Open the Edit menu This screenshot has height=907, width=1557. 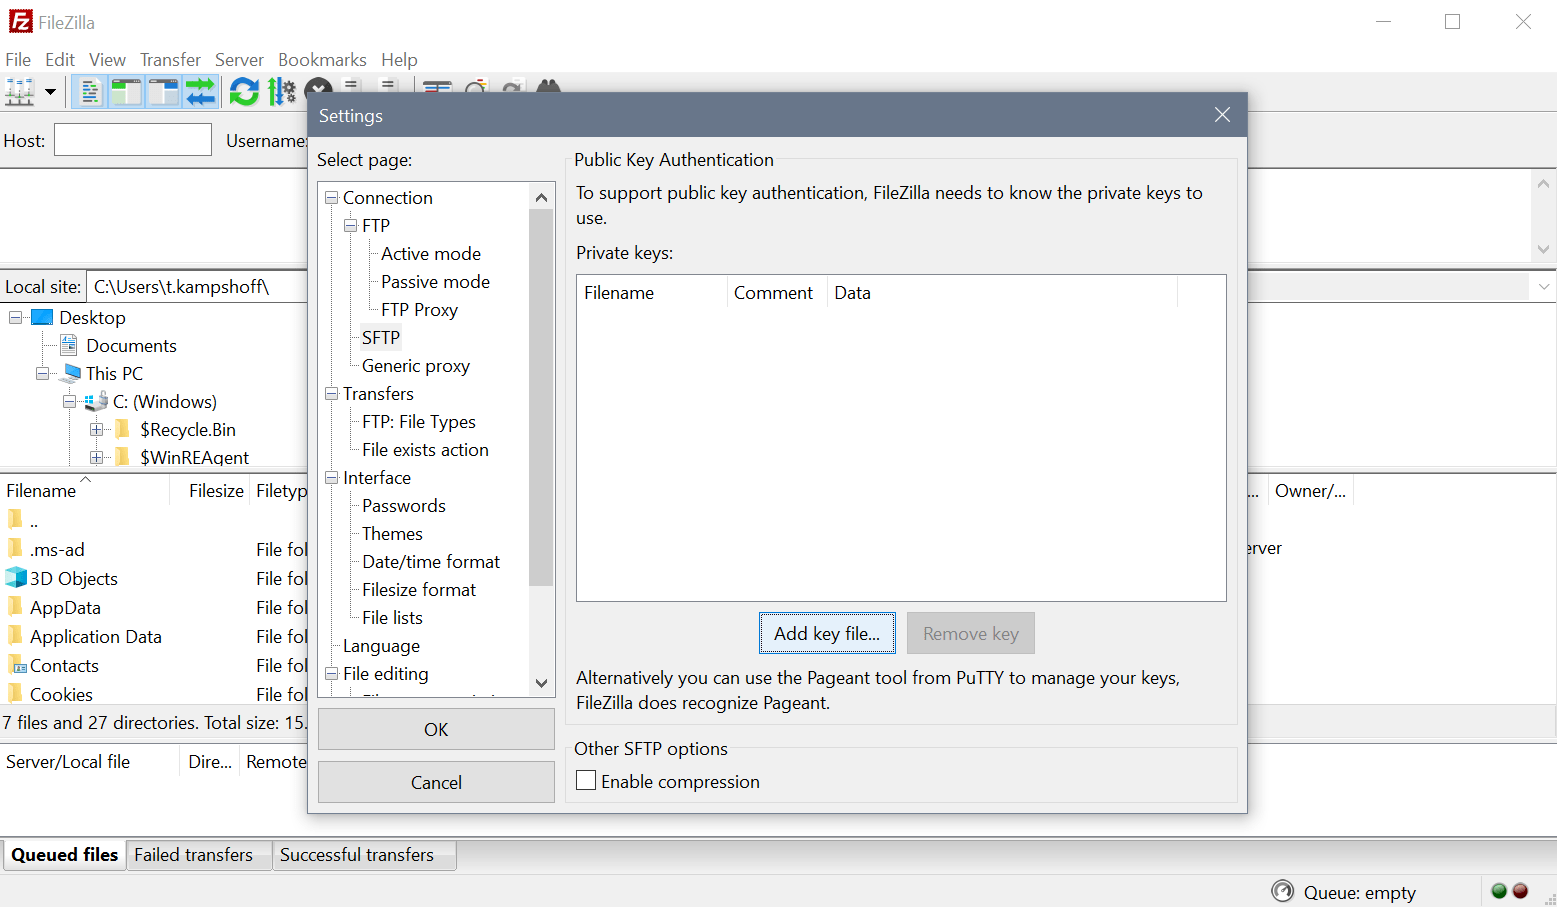point(60,59)
